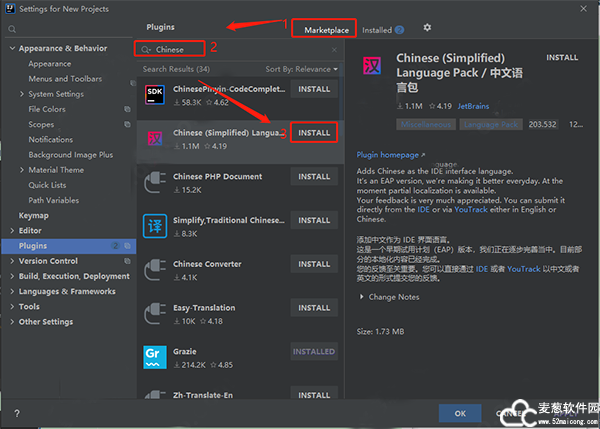The image size is (600, 429).
Task: Switch to the Marketplace tab
Action: [325, 30]
